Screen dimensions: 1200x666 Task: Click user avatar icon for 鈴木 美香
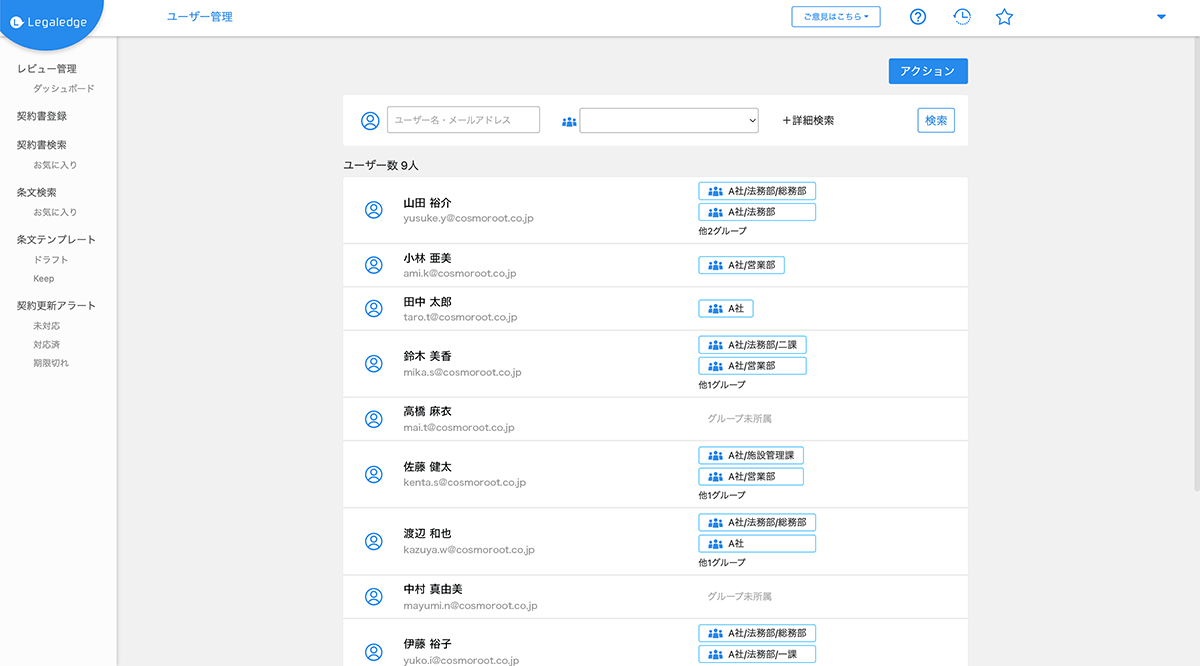pos(373,364)
